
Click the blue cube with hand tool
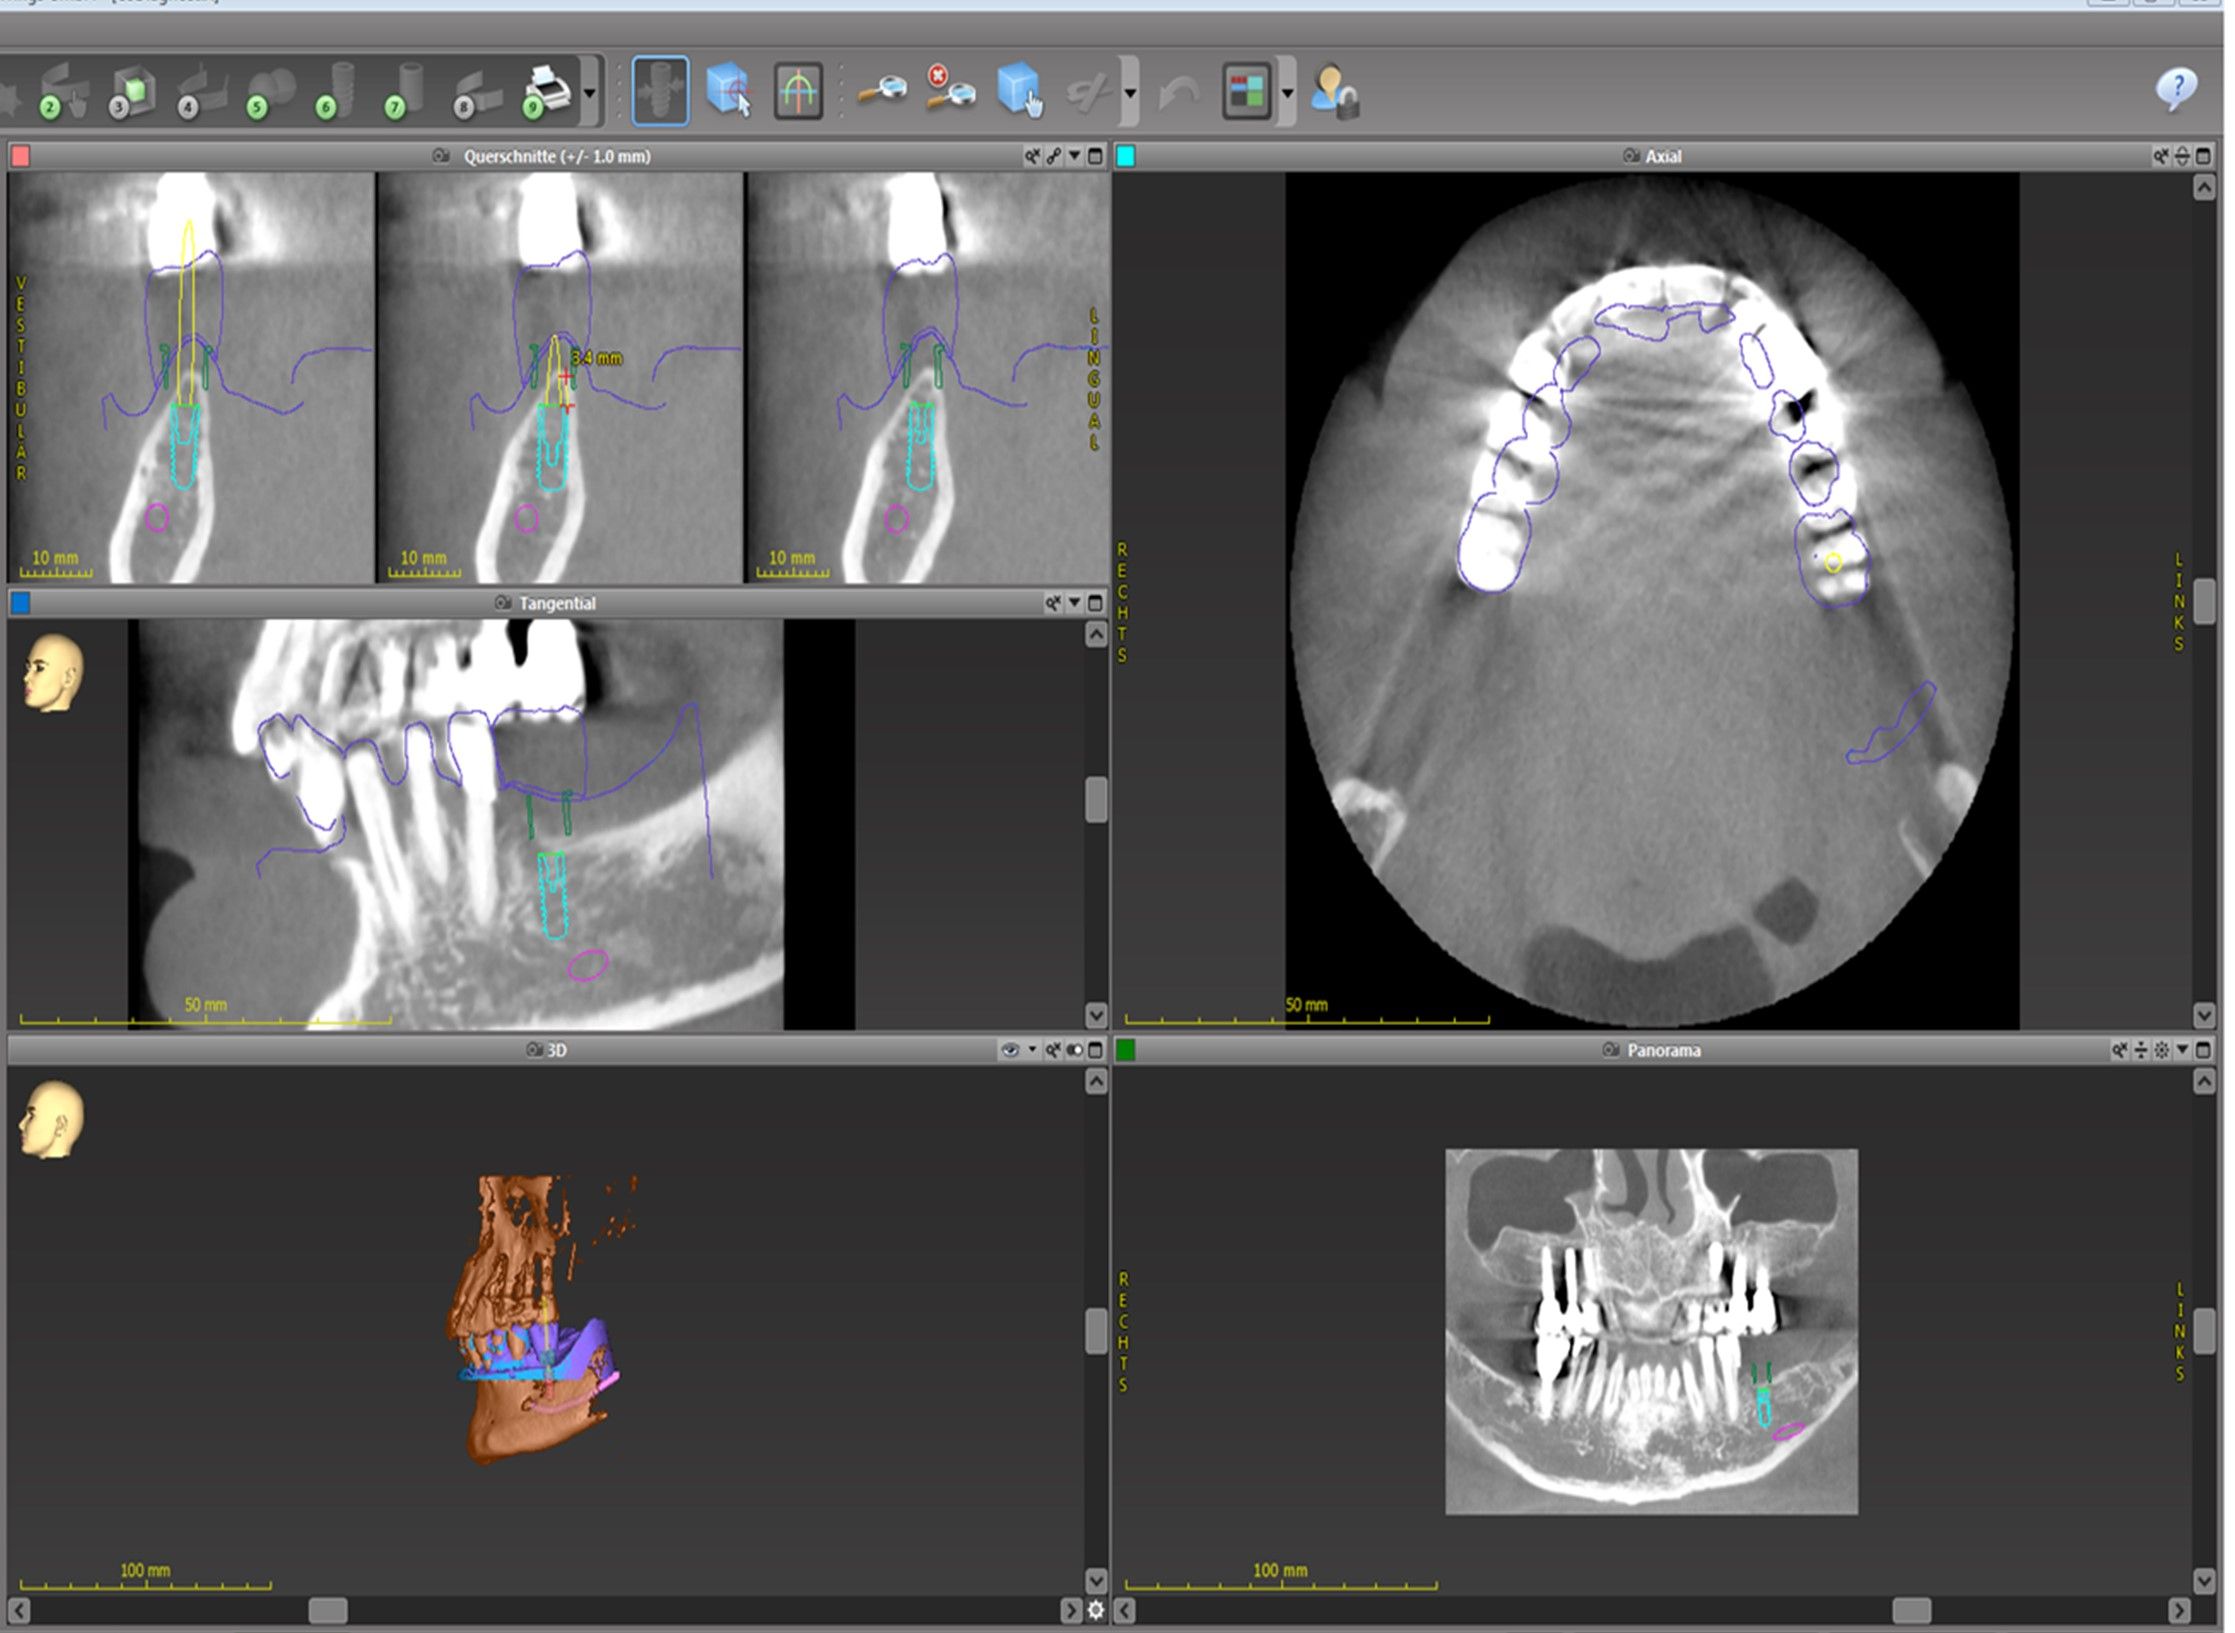[x=1019, y=92]
